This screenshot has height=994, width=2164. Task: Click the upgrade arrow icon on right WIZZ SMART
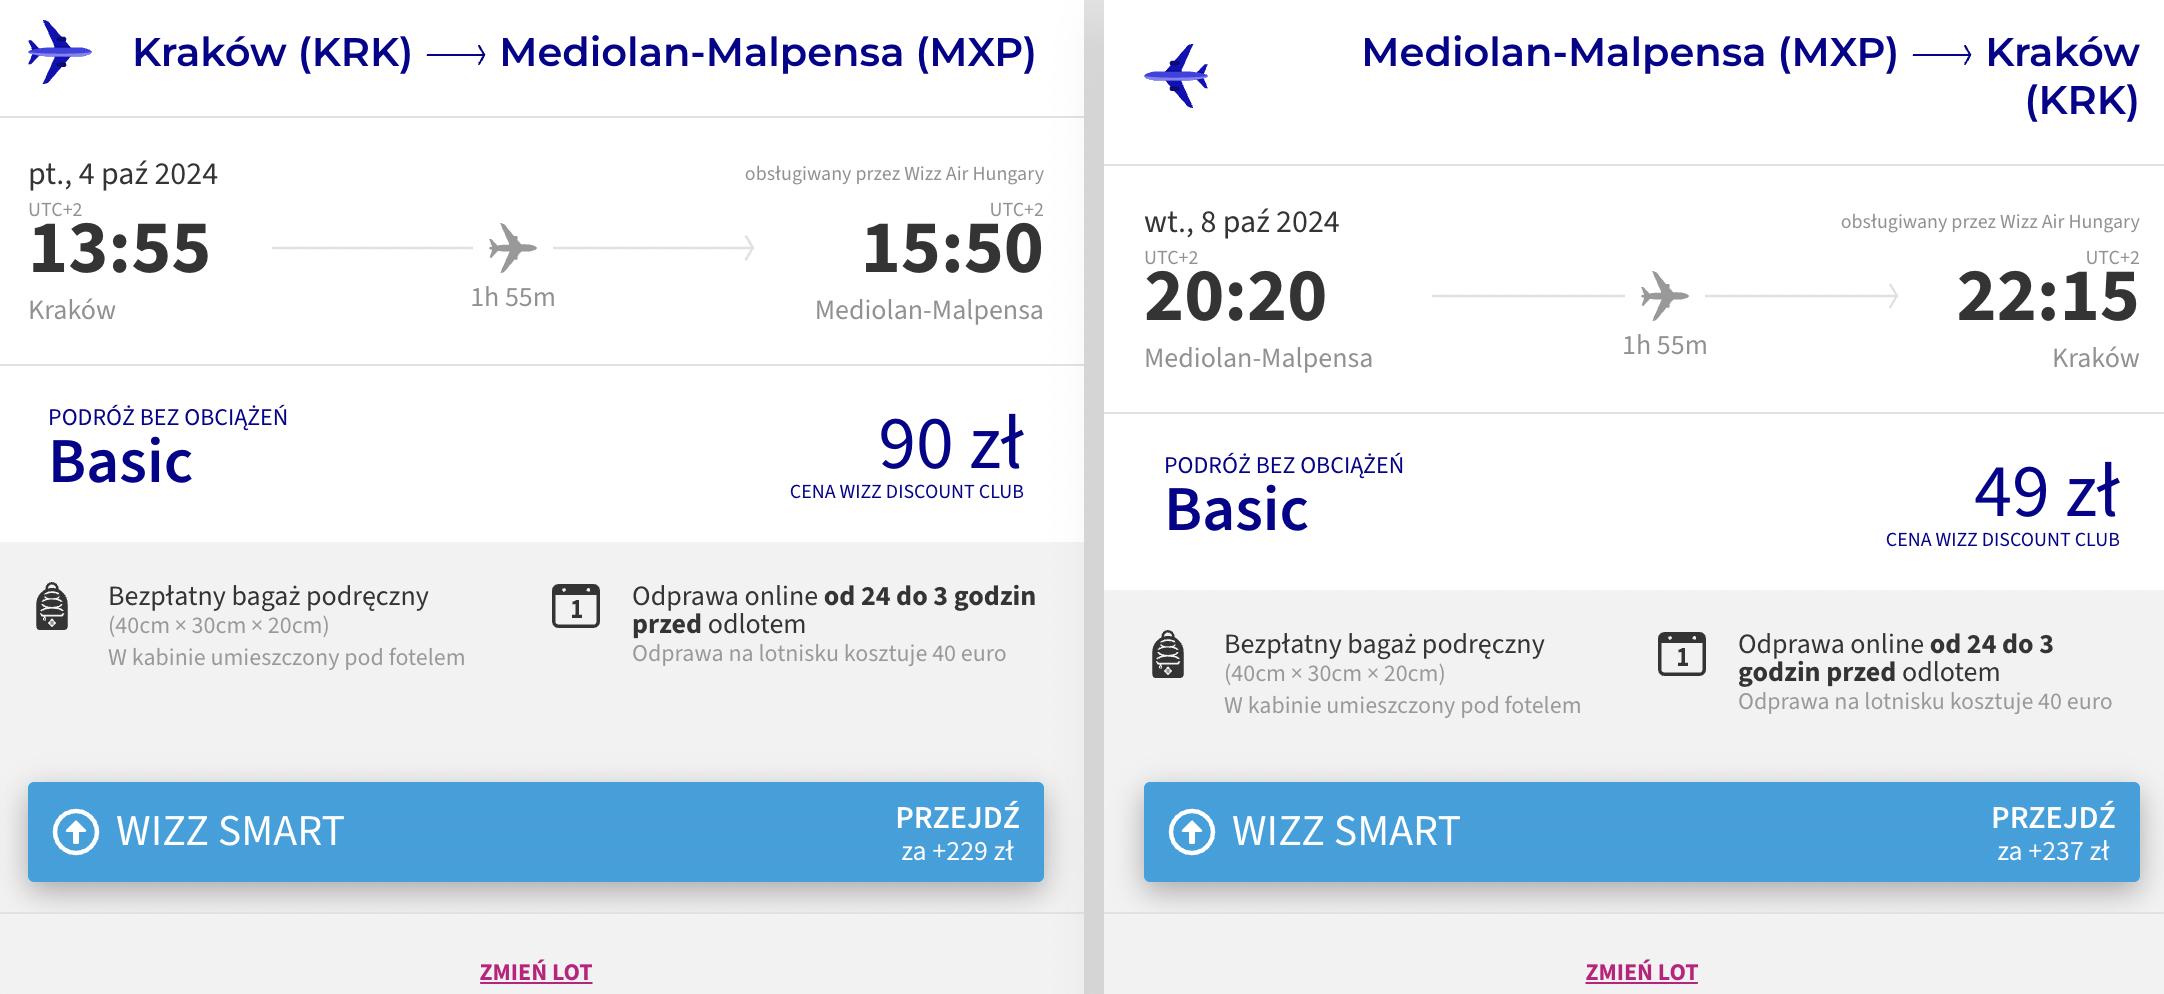pyautogui.click(x=1192, y=832)
